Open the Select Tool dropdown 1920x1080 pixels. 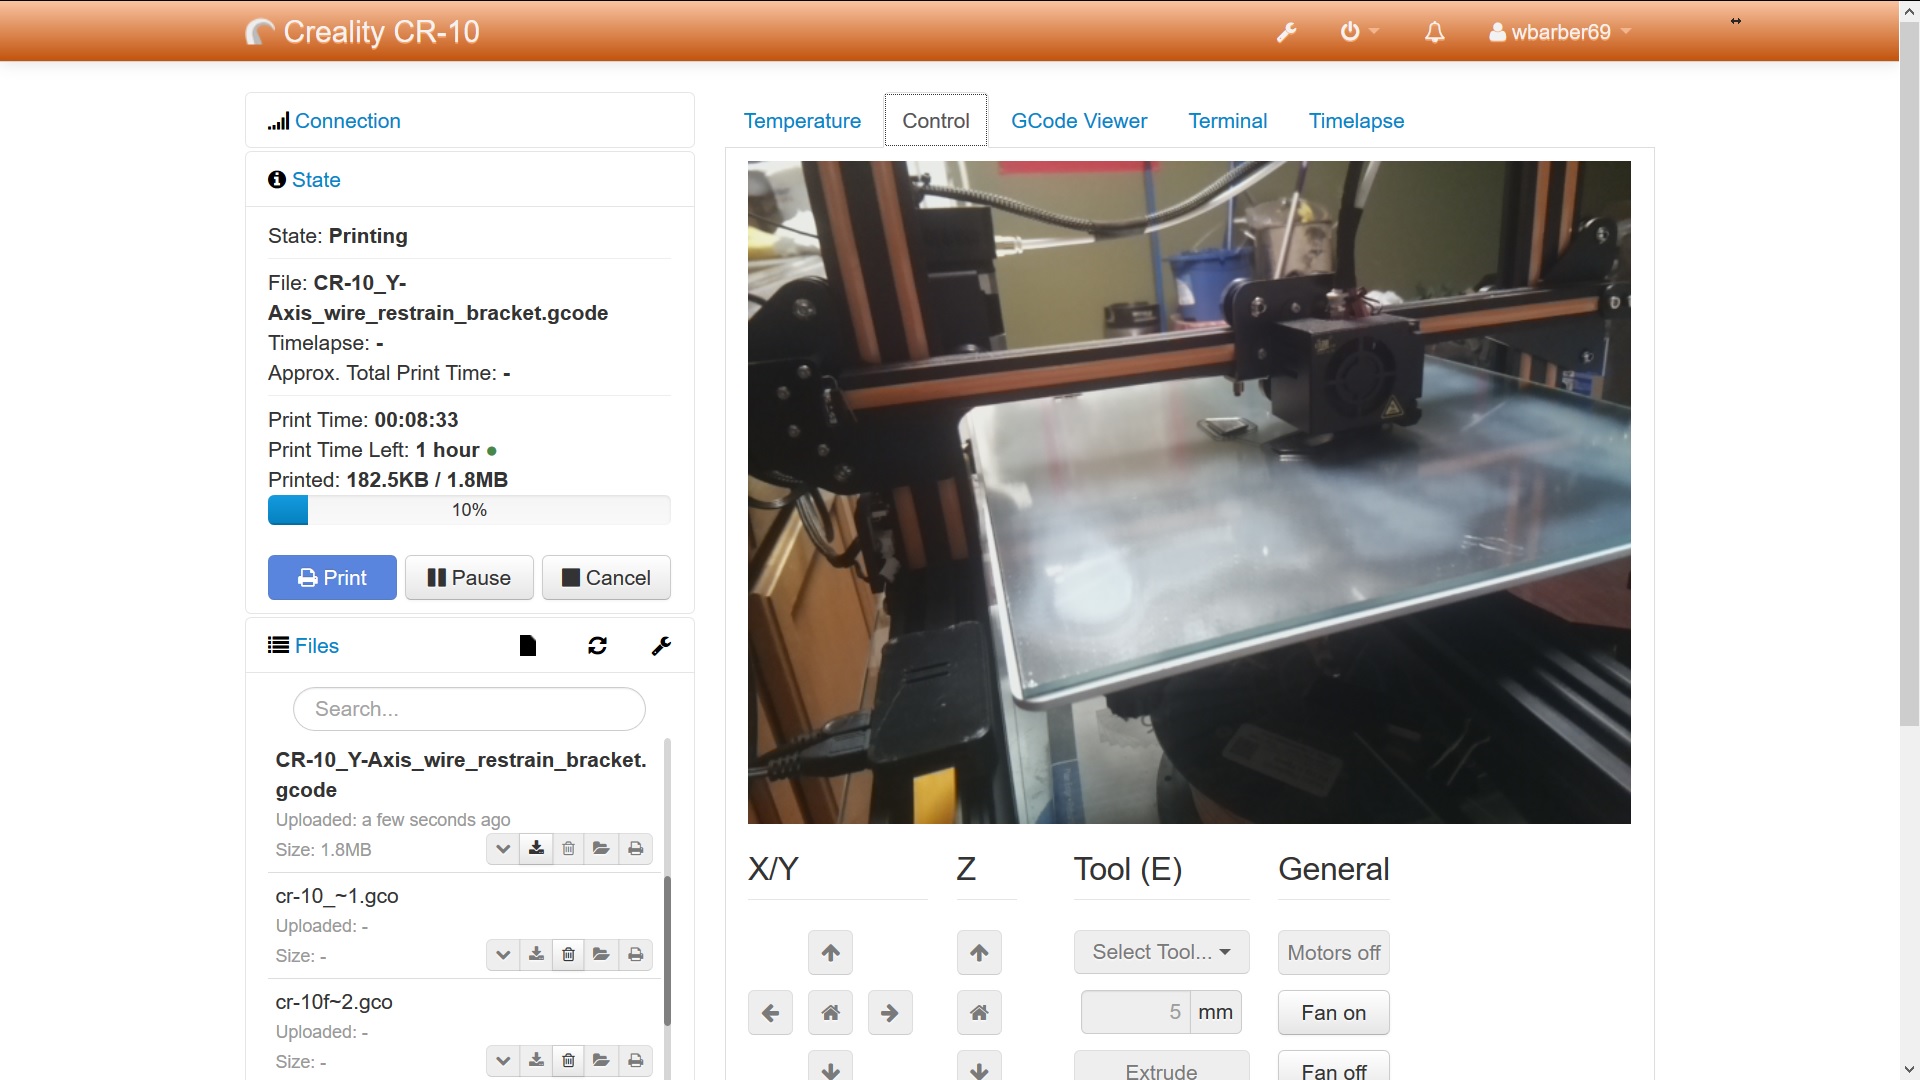(x=1162, y=952)
